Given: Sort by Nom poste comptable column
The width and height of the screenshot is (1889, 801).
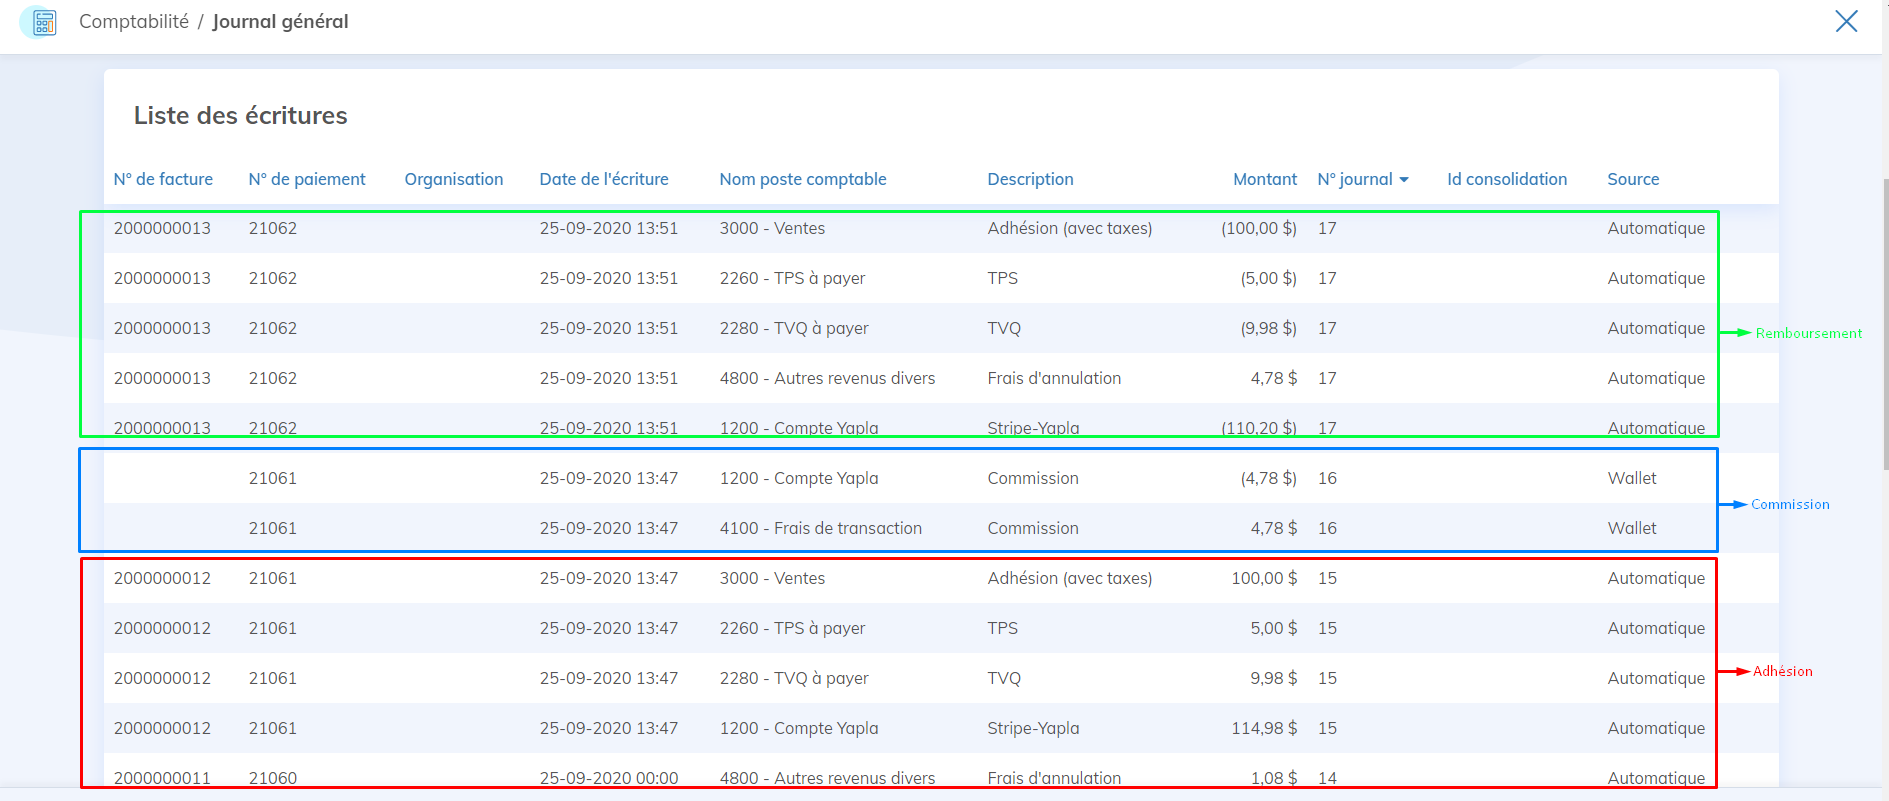Looking at the screenshot, I should pyautogui.click(x=803, y=179).
